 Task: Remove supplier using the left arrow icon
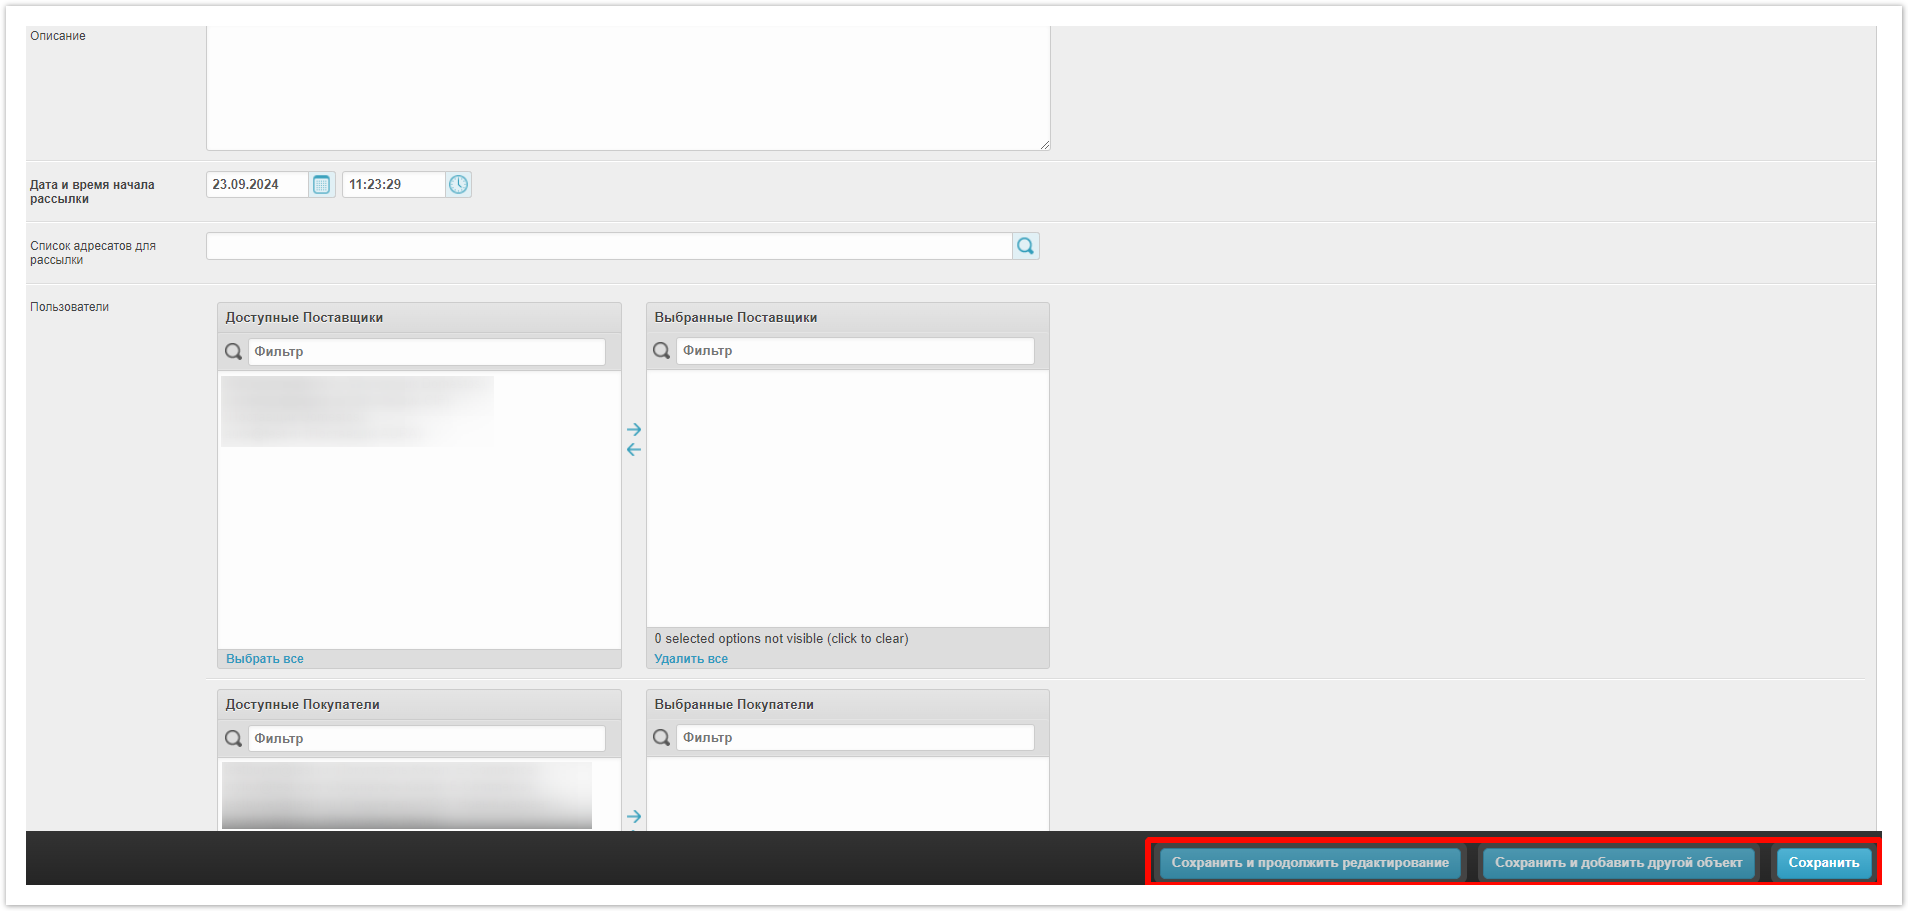tap(634, 450)
